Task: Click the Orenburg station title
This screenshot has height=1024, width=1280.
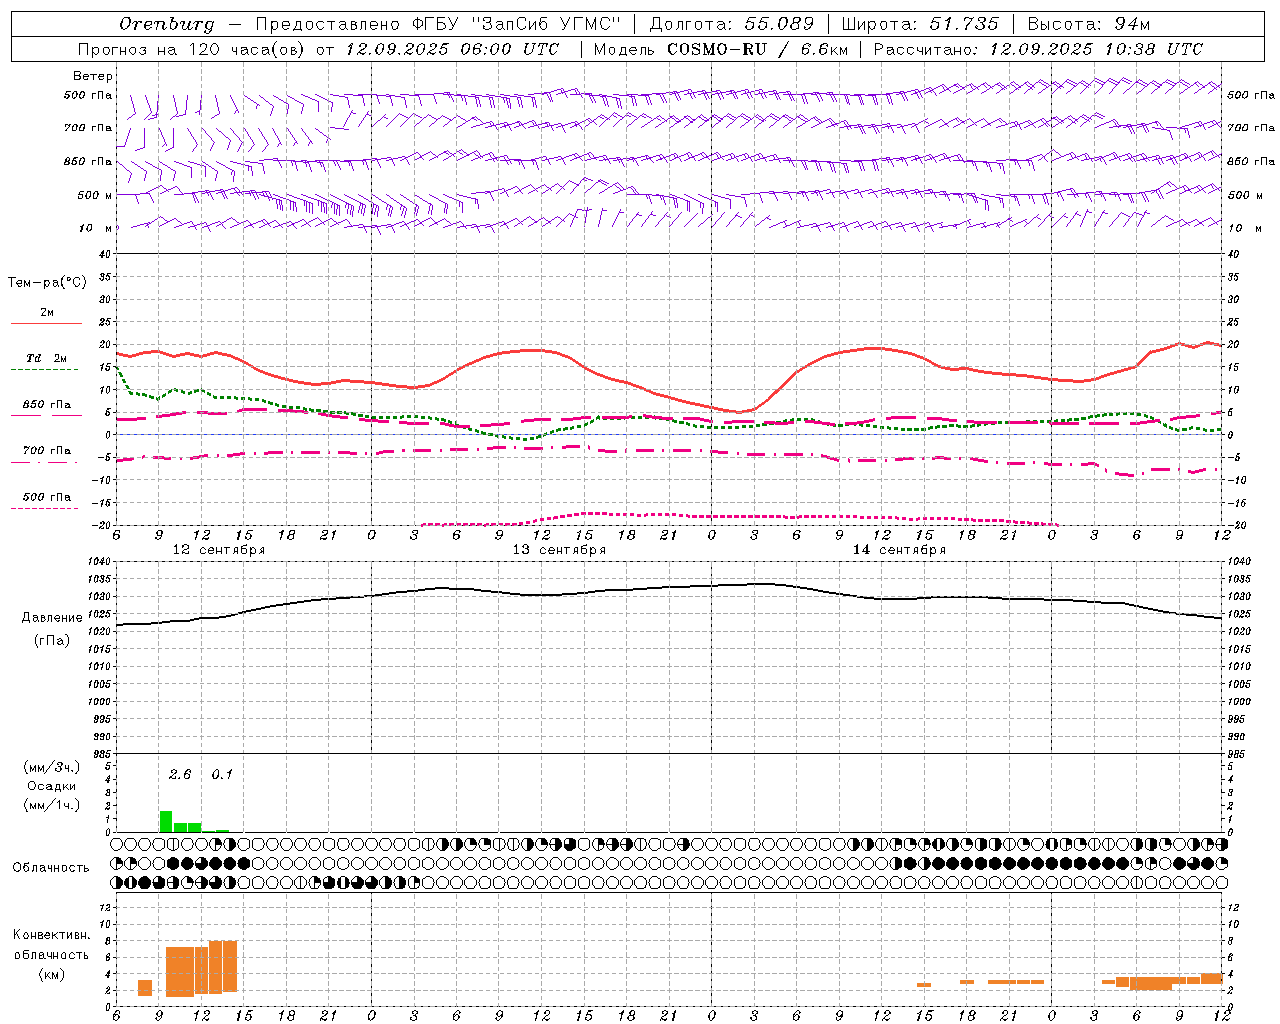Action: pyautogui.click(x=166, y=23)
